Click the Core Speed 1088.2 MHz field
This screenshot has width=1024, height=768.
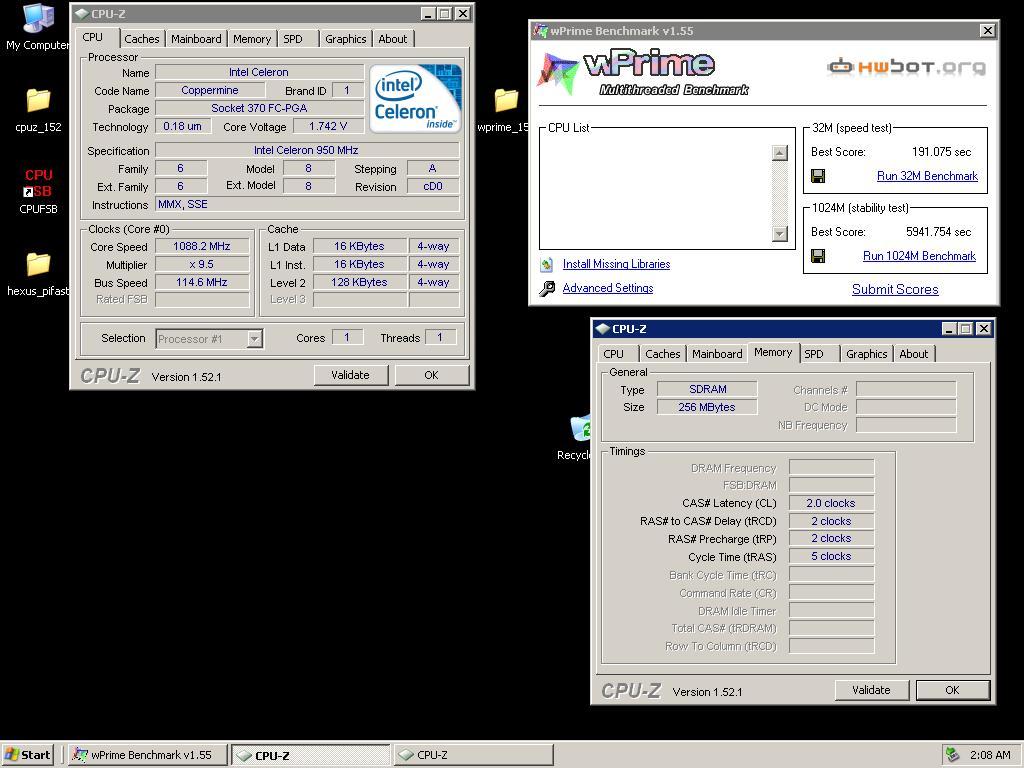tap(202, 246)
